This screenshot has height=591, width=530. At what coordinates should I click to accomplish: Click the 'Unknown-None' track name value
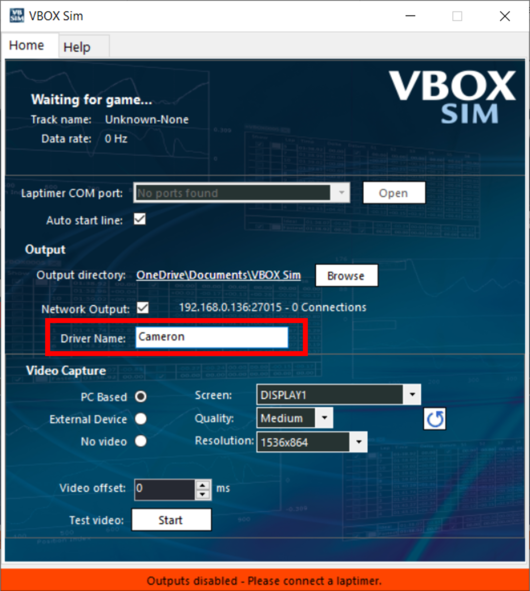tap(147, 119)
